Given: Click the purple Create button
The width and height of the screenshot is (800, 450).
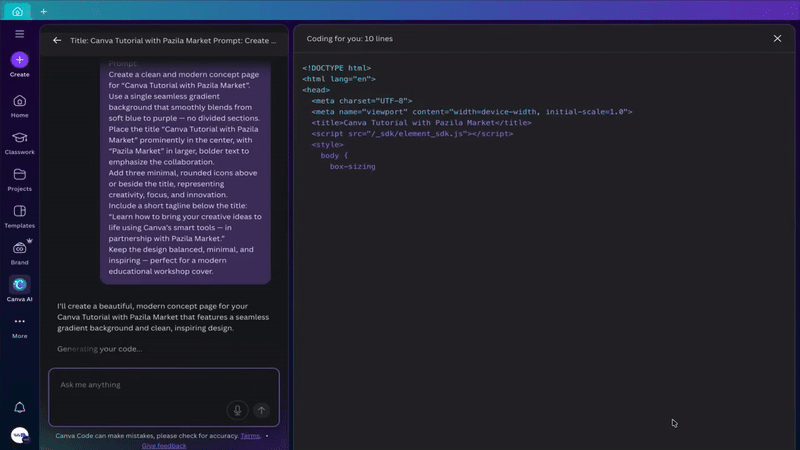Looking at the screenshot, I should pyautogui.click(x=19, y=60).
